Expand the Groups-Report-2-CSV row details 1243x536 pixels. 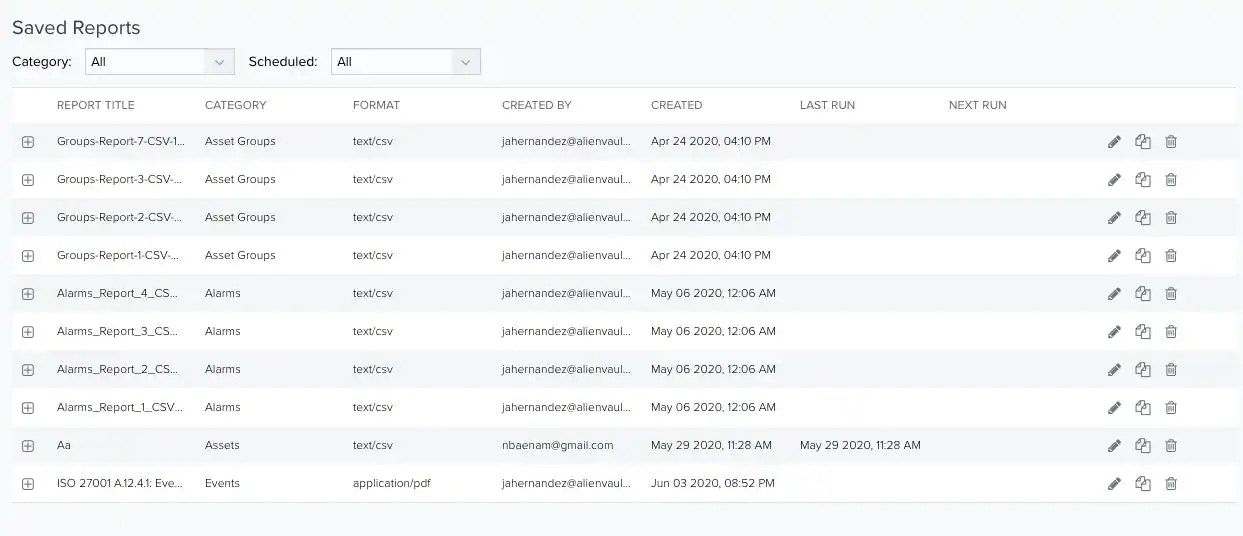tap(28, 218)
